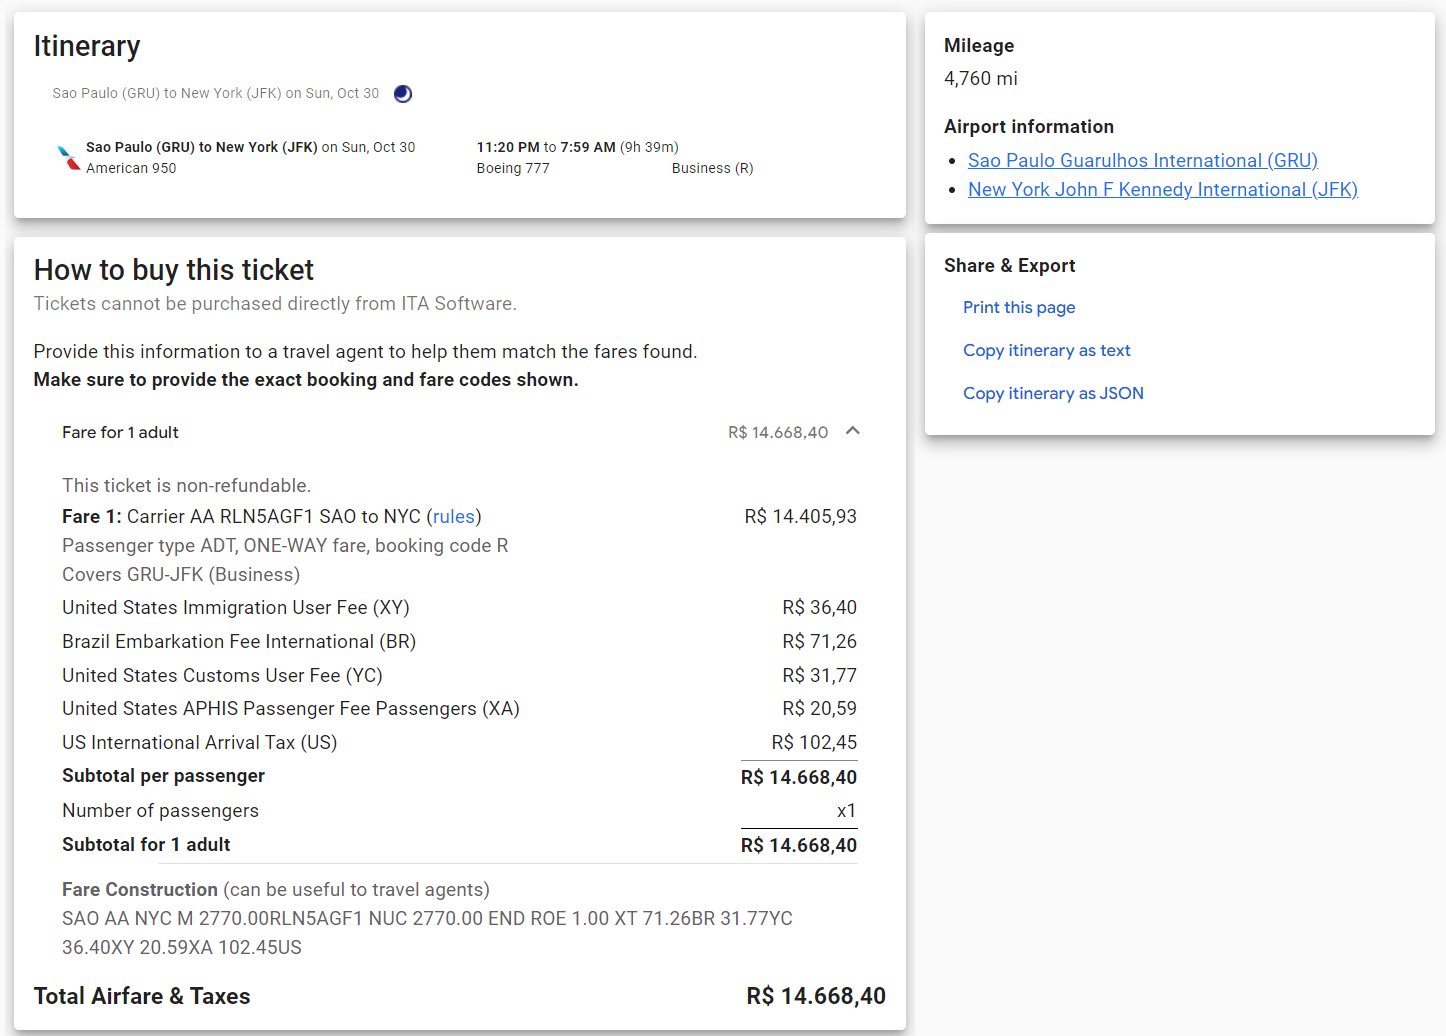Click the R$ 14.668,40 fare header amount
The height and width of the screenshot is (1036, 1446).
(778, 433)
